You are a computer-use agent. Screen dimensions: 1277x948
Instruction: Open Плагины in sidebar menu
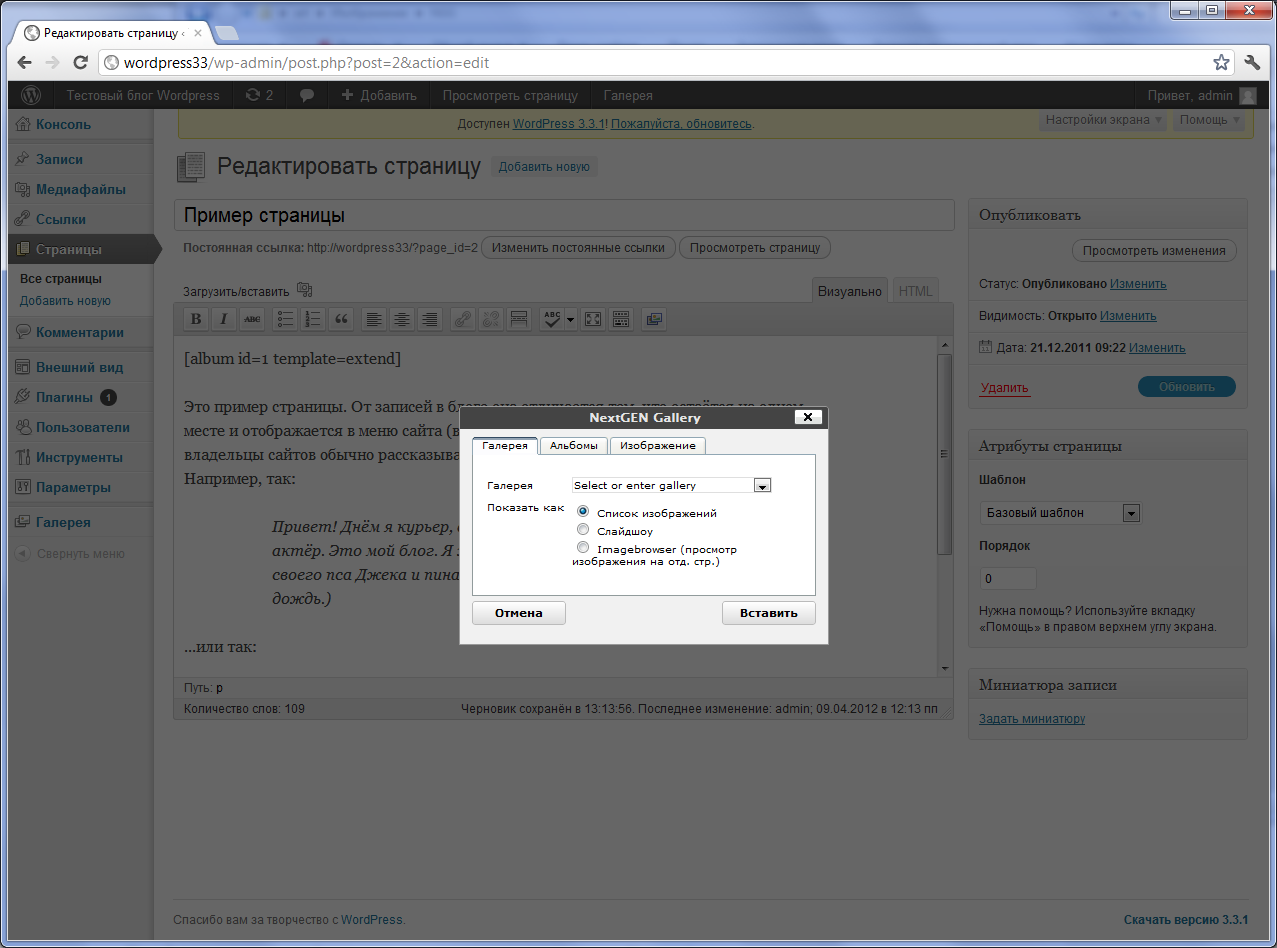64,397
